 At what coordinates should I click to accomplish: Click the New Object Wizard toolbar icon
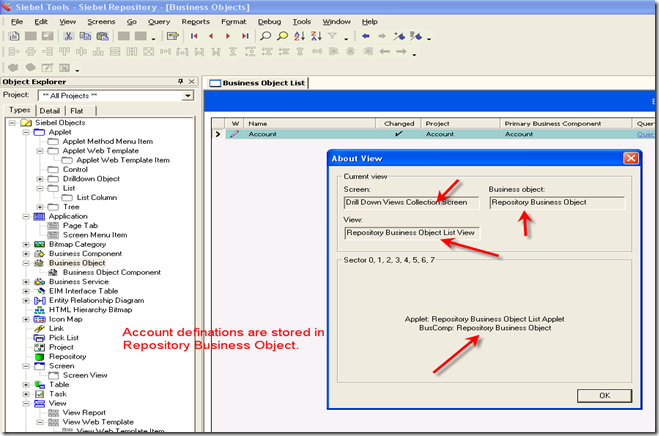click(x=14, y=36)
